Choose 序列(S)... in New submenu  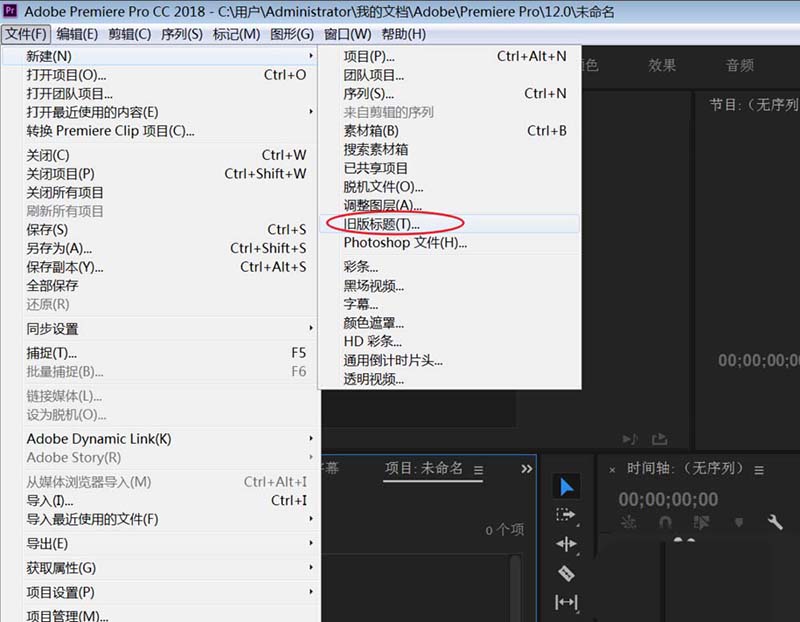pyautogui.click(x=449, y=93)
